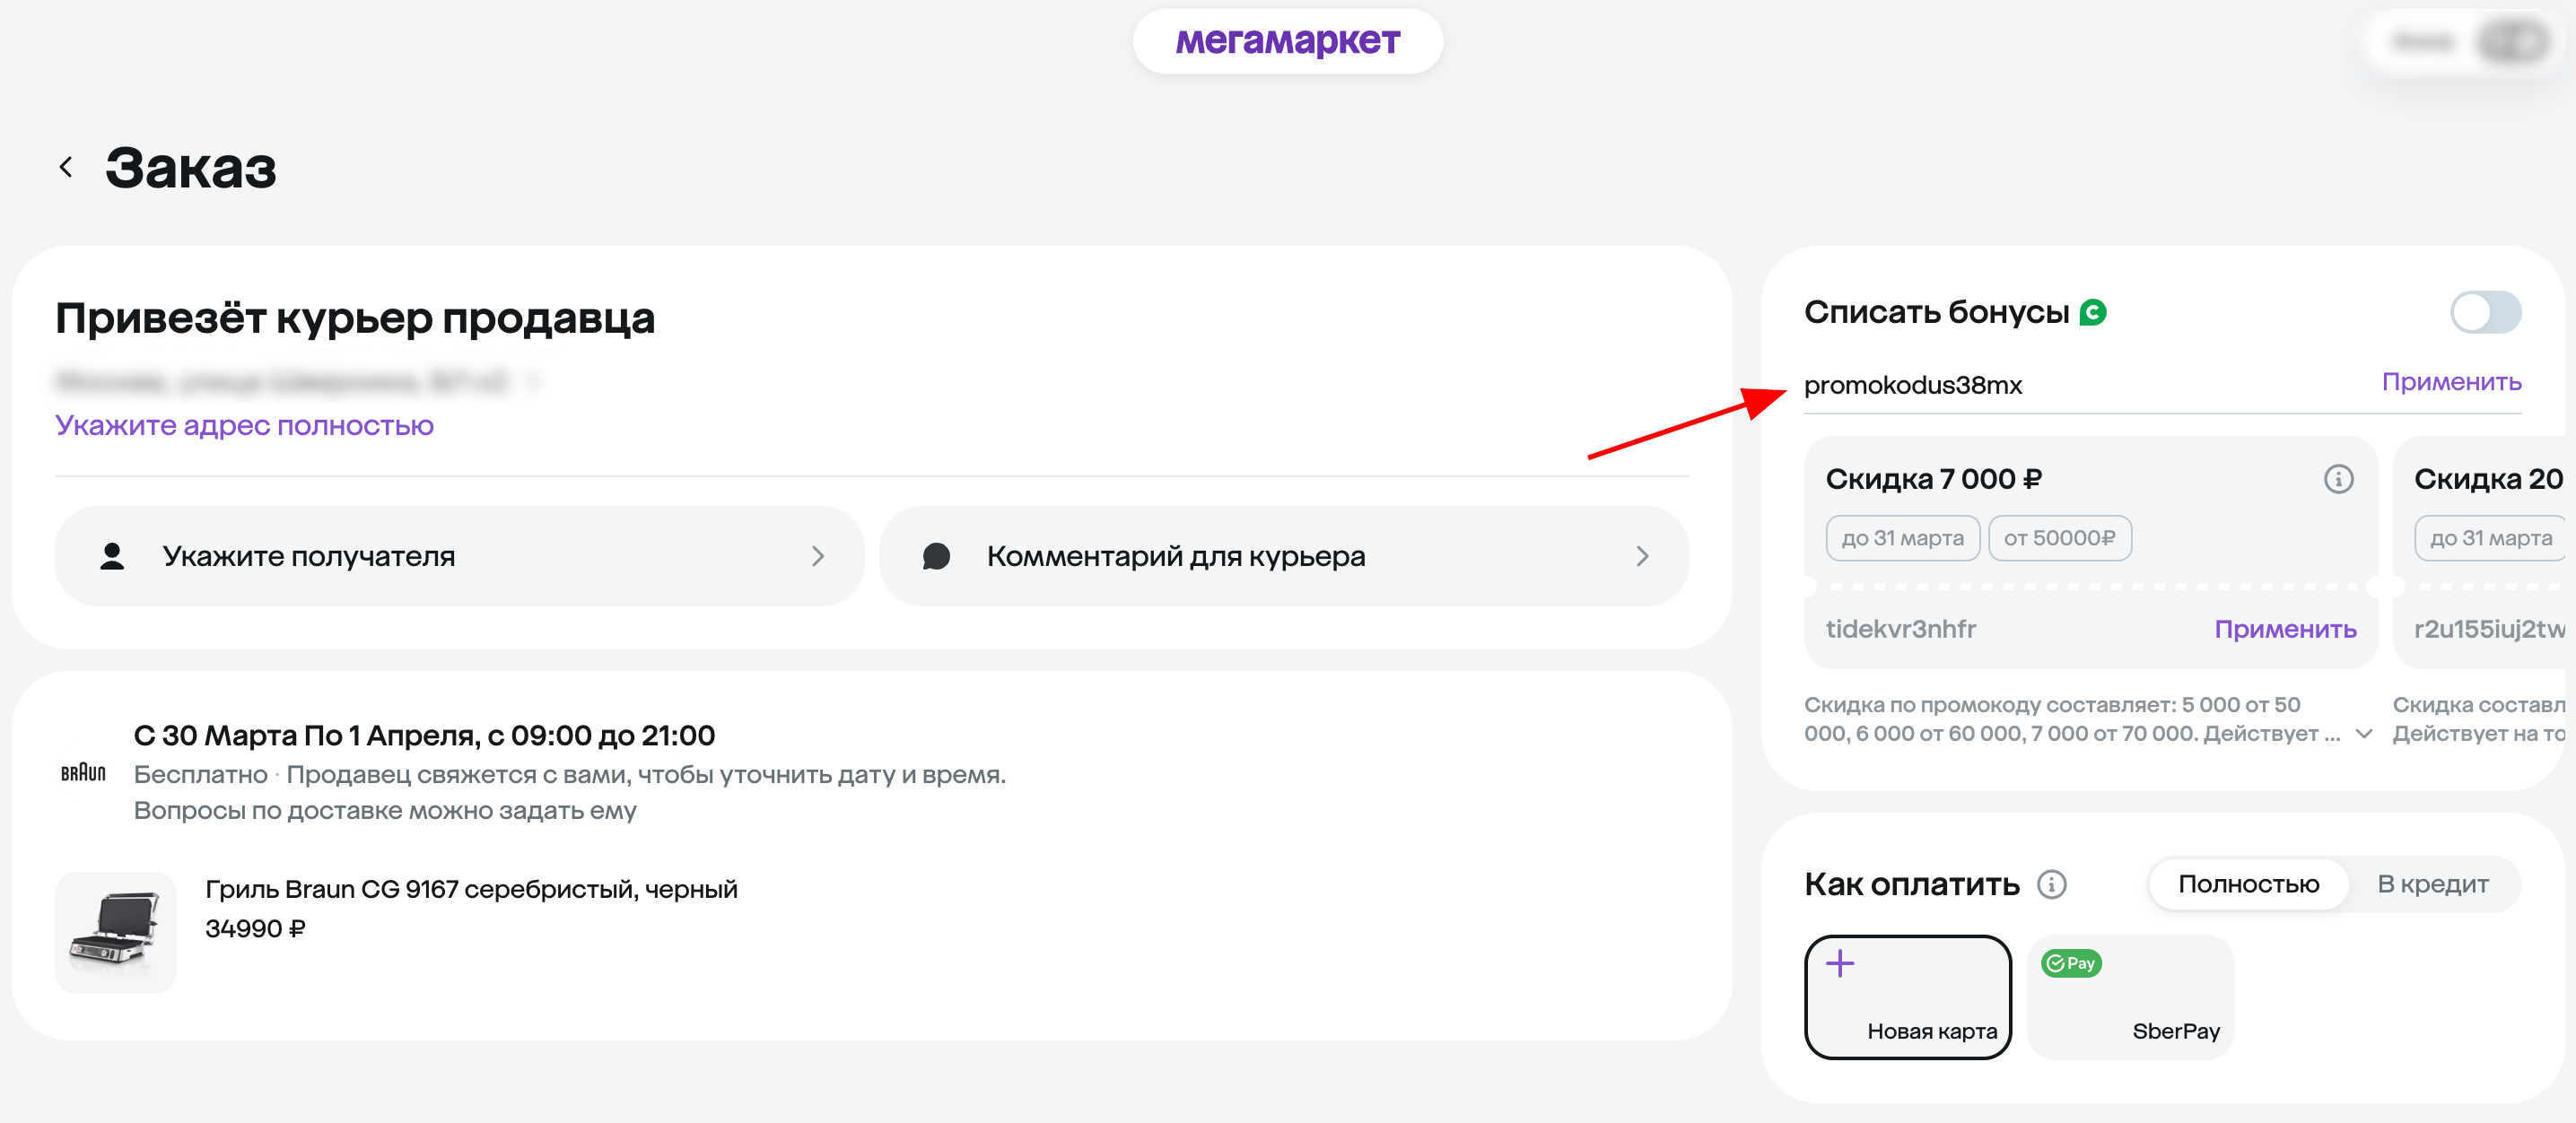Click the Мегамаркет logo
Image resolution: width=2576 pixels, height=1123 pixels.
point(1287,41)
